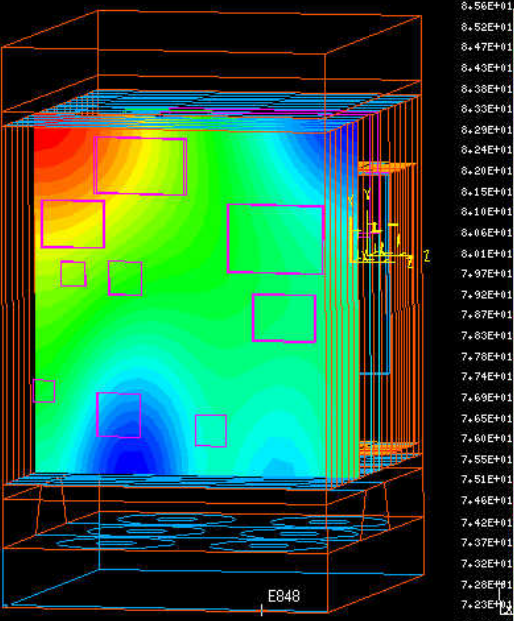
Task: Select the 7.87E+01 scale value
Action: (487, 315)
